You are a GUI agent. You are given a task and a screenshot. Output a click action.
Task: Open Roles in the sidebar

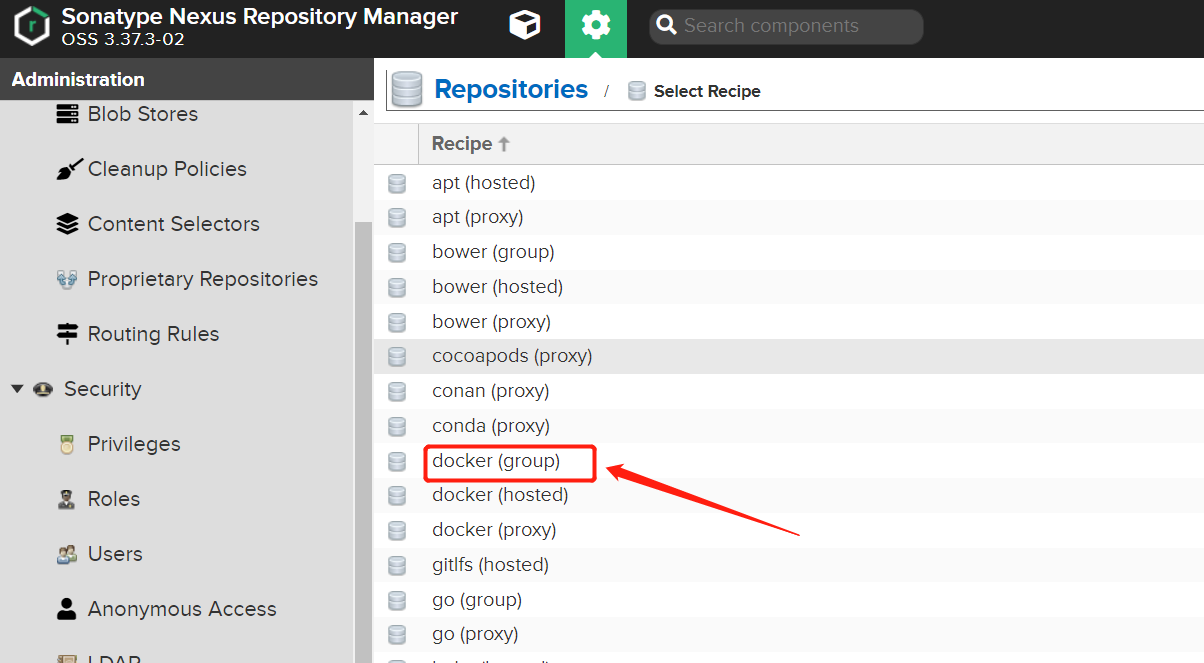pos(114,499)
